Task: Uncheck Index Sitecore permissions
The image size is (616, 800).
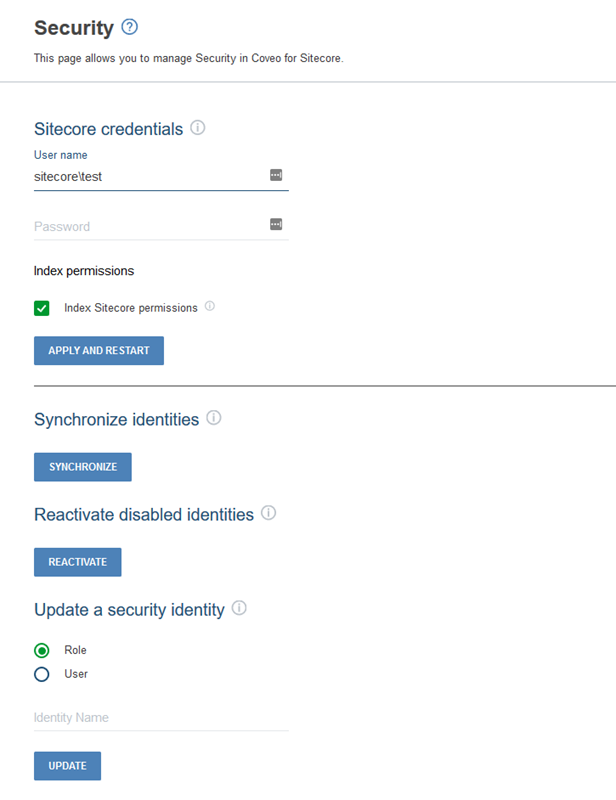Action: pos(41,308)
